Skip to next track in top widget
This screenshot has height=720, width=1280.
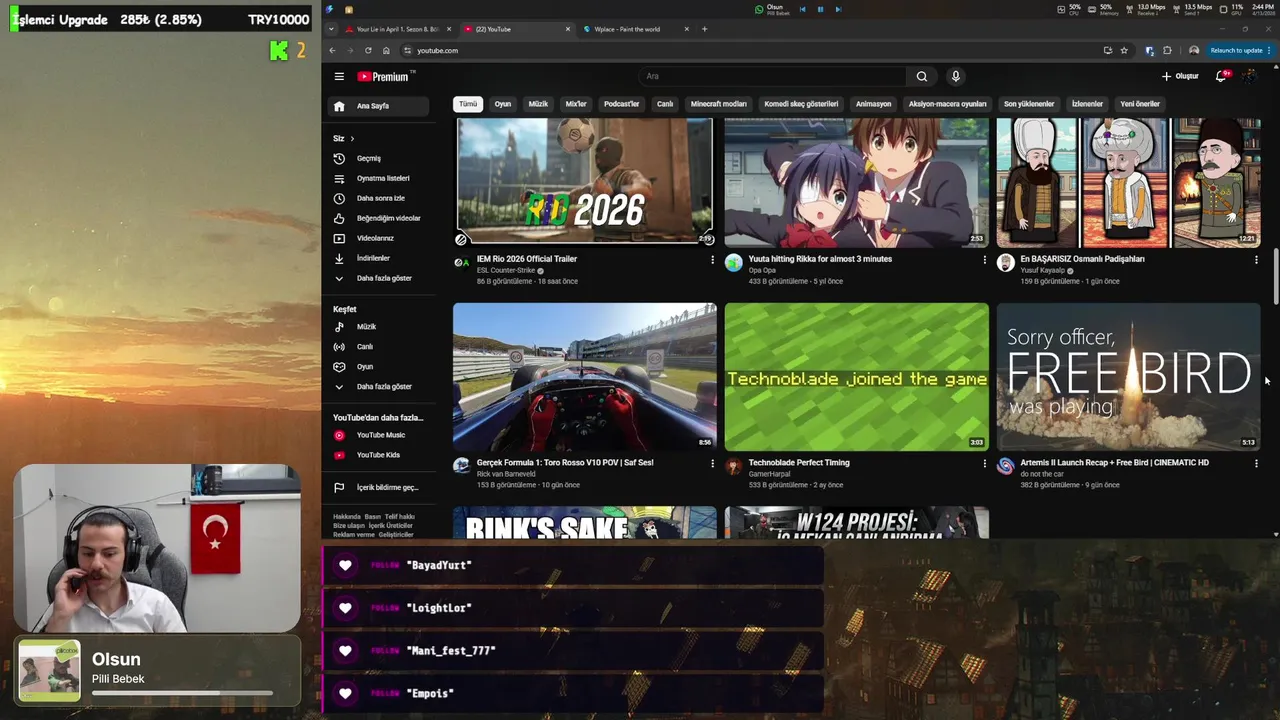point(838,9)
